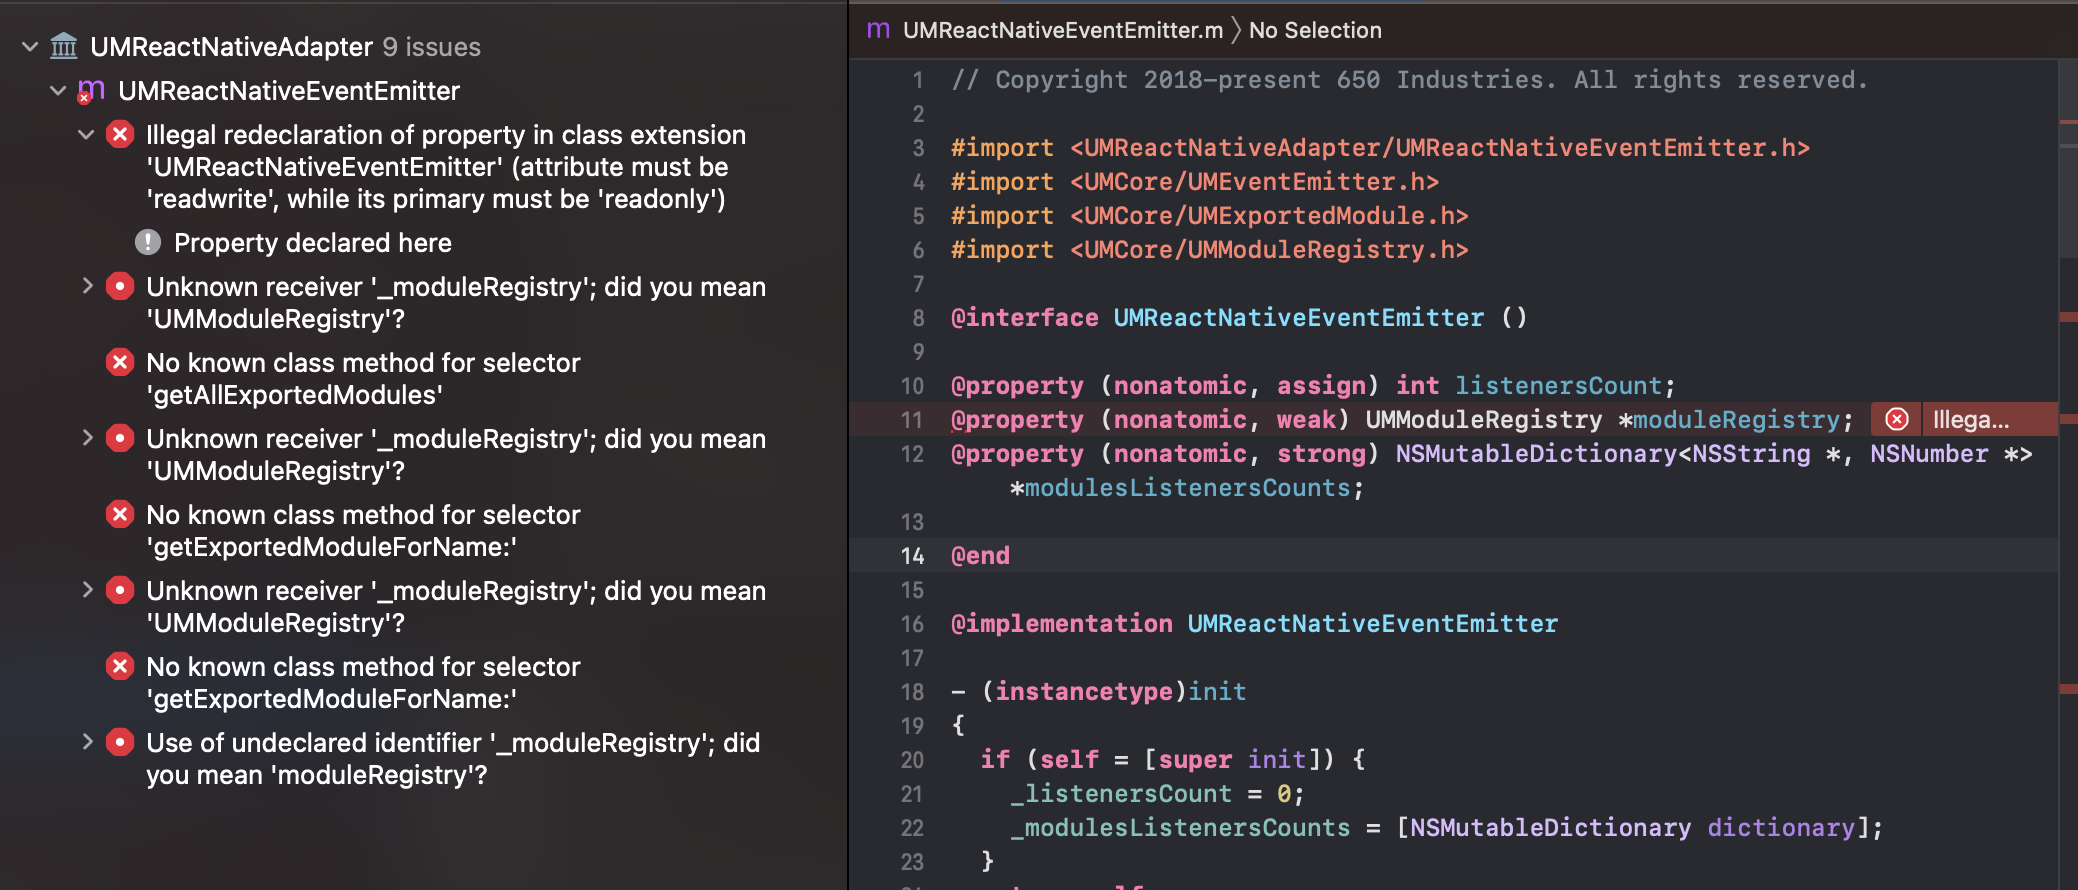
Task: Click the inline error icon on line 11
Action: point(1896,419)
